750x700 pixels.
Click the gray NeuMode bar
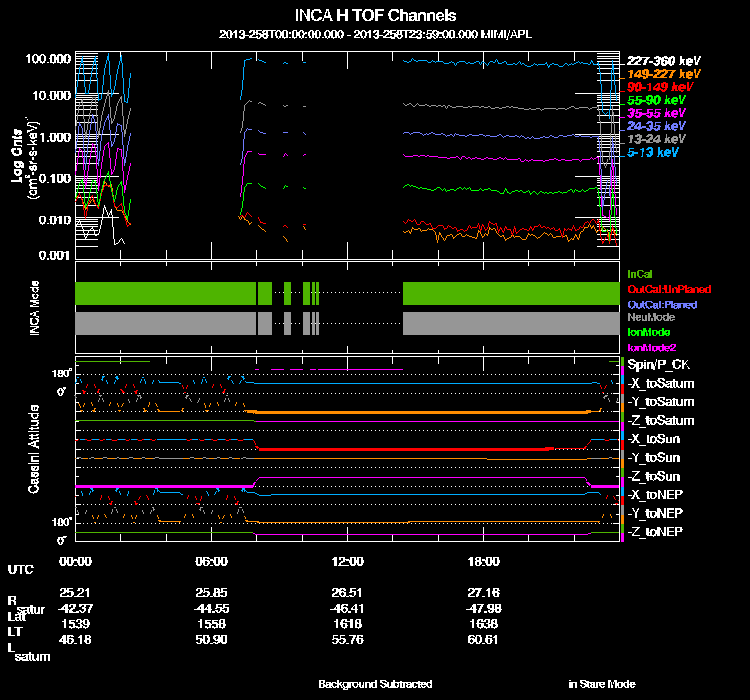tap(165, 323)
